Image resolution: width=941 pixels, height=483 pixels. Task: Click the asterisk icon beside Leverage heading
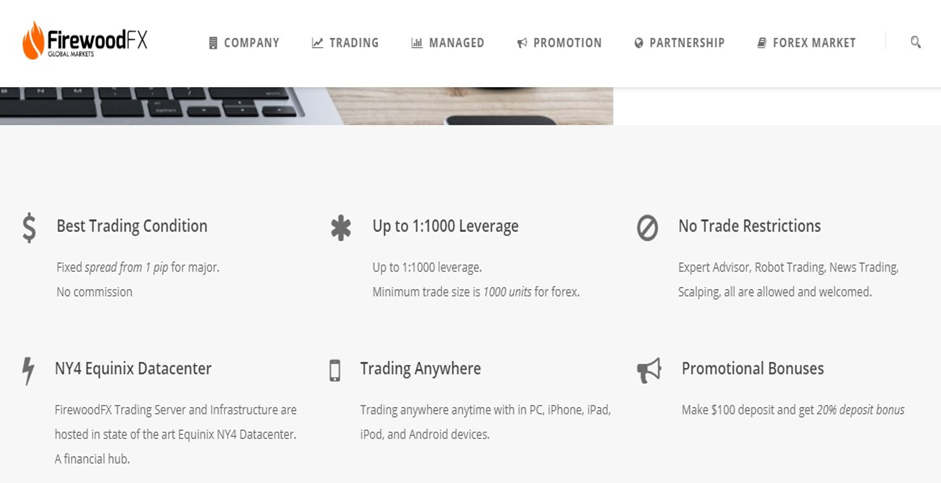(341, 228)
